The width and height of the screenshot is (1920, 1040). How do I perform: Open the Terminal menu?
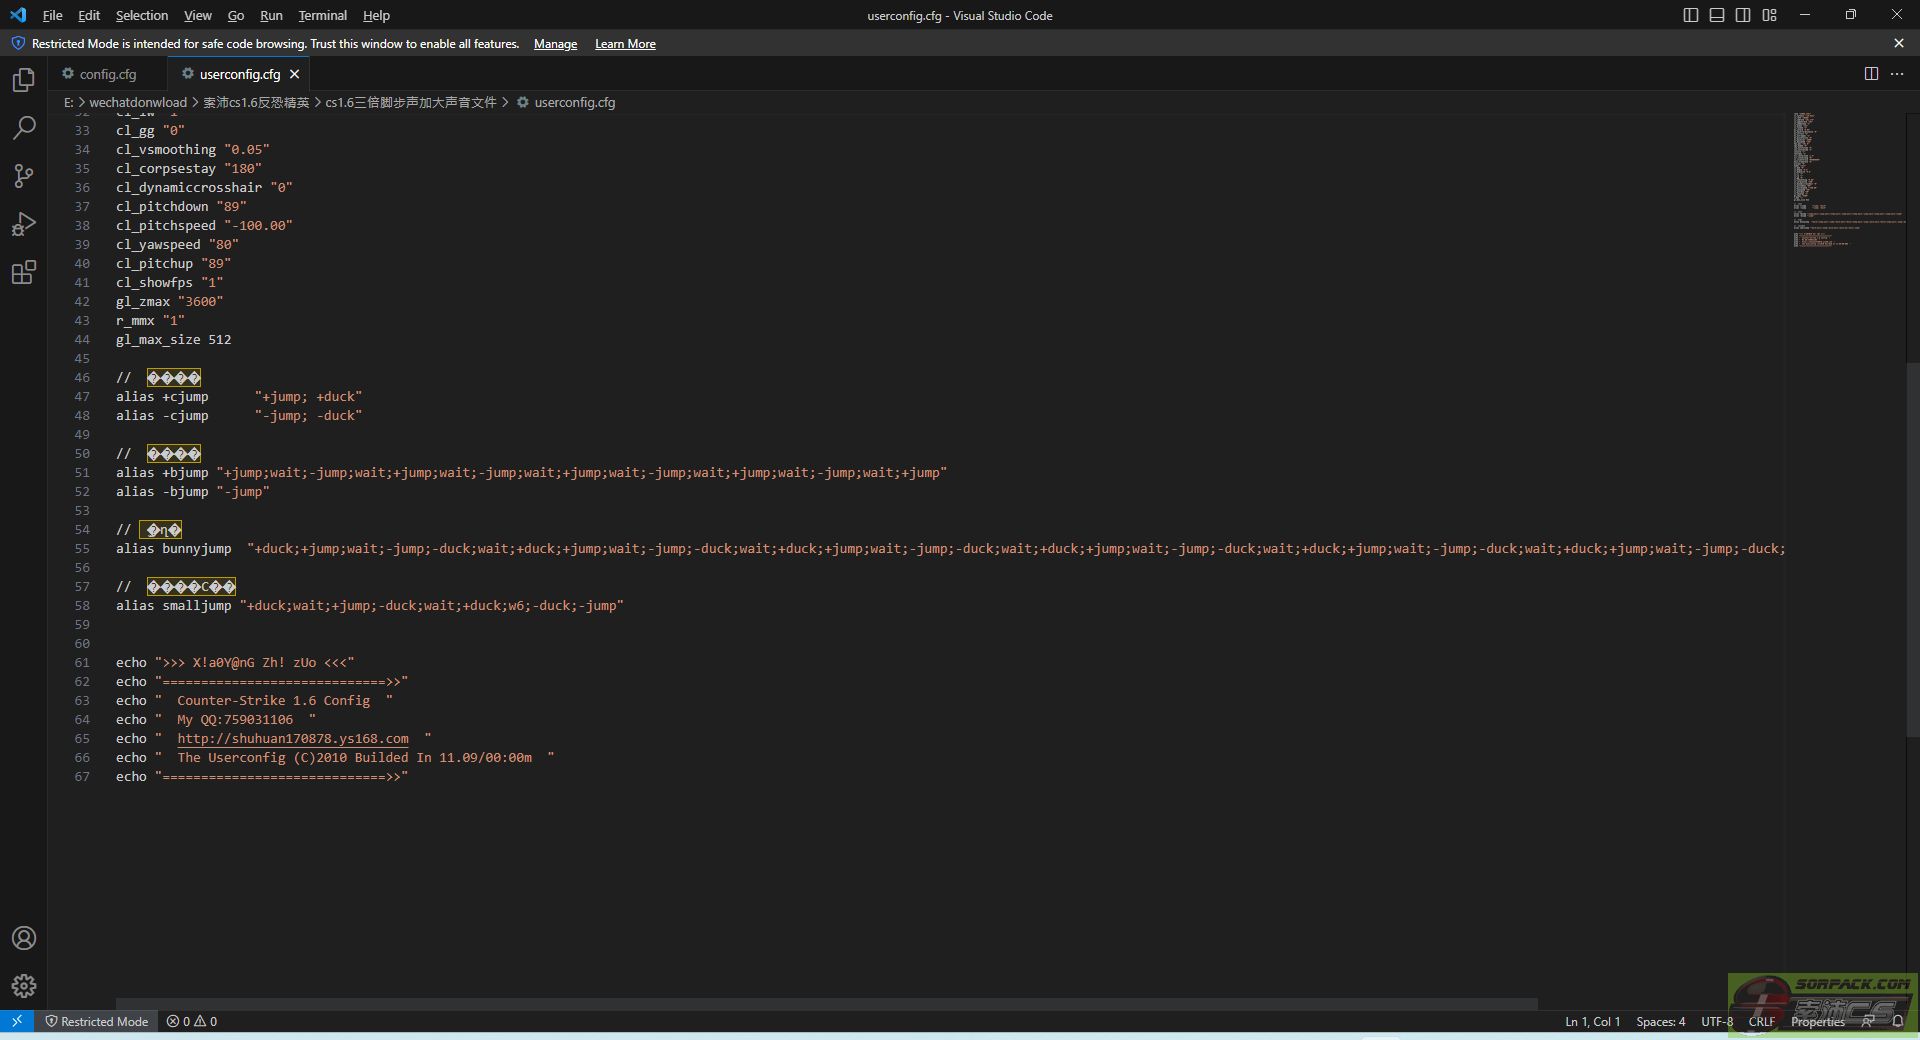point(323,15)
